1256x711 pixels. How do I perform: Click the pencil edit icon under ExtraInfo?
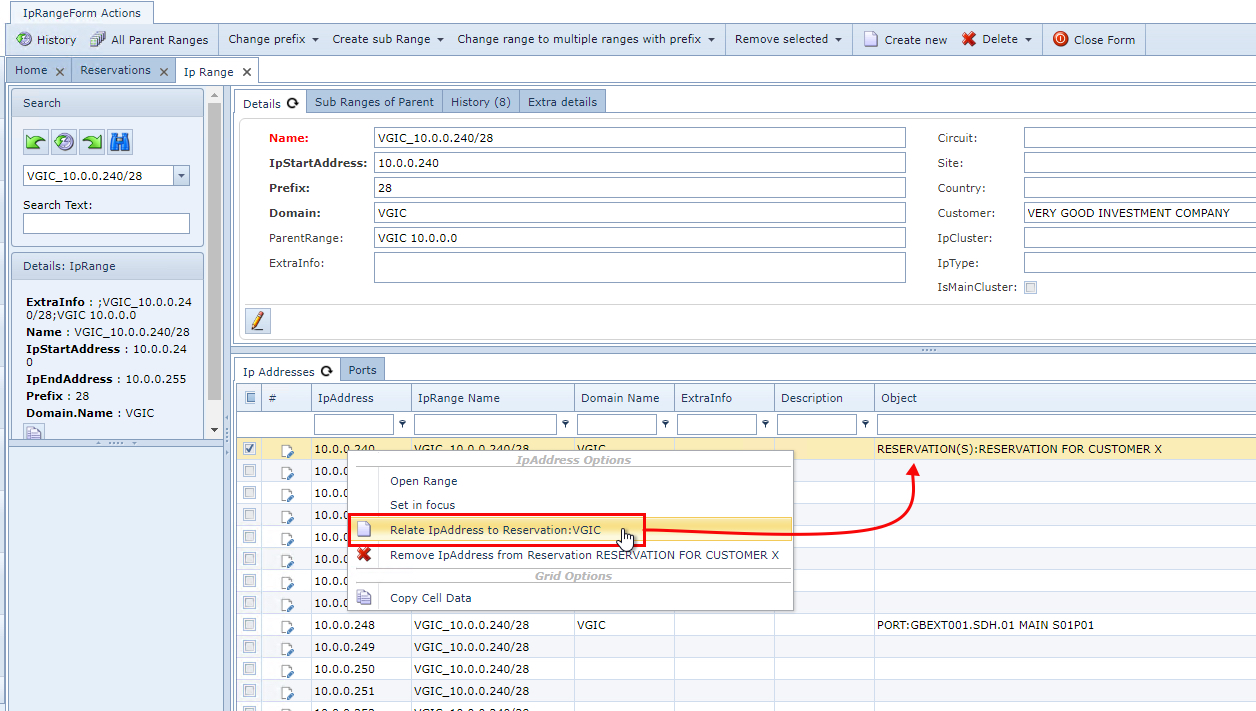point(258,321)
